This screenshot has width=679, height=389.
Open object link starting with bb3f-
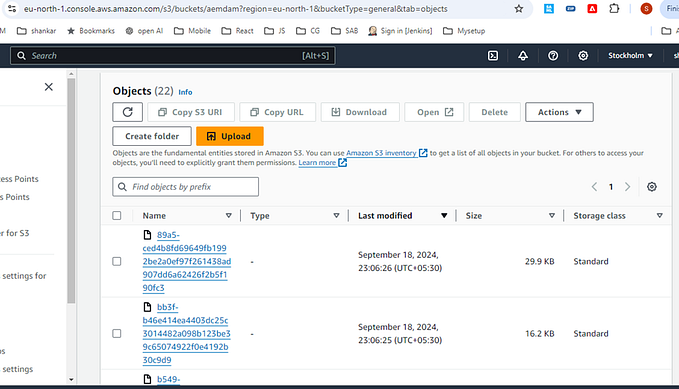[187, 334]
